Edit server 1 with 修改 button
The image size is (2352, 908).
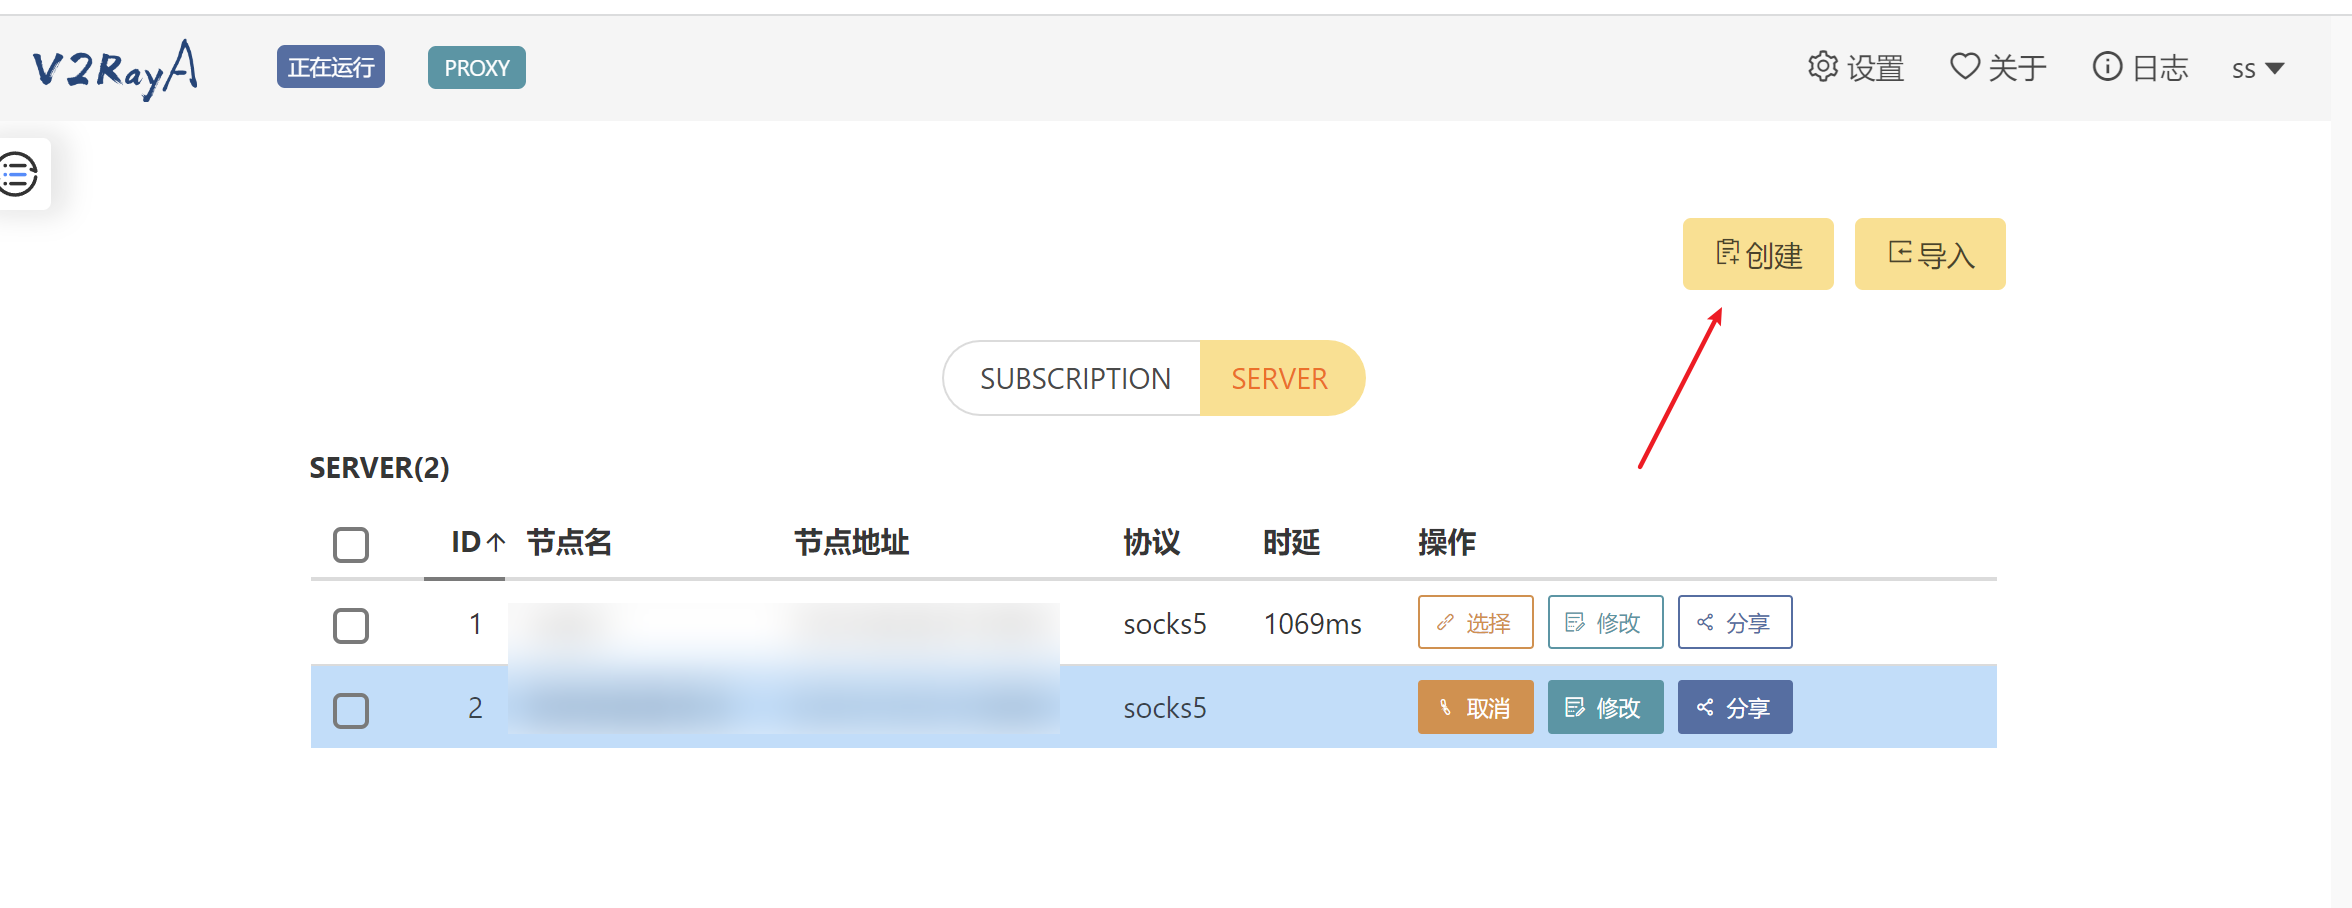(1605, 622)
